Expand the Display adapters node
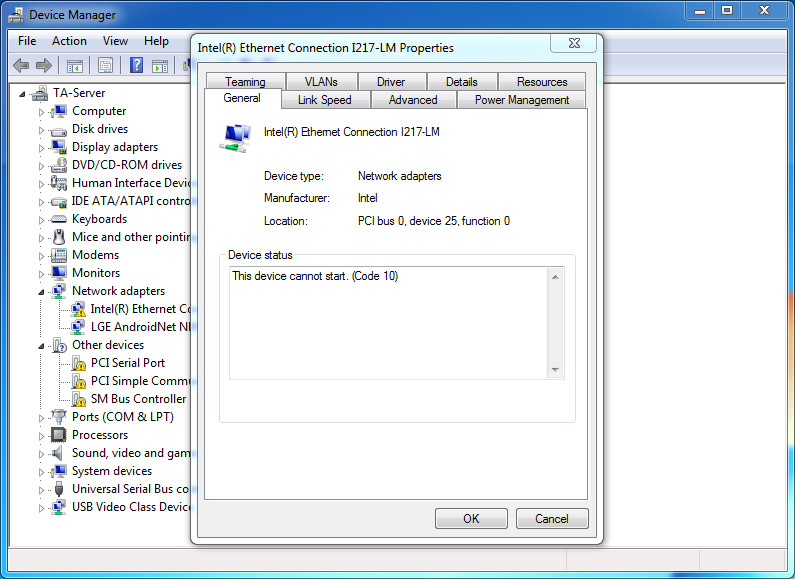Image resolution: width=795 pixels, height=579 pixels. pyautogui.click(x=42, y=148)
